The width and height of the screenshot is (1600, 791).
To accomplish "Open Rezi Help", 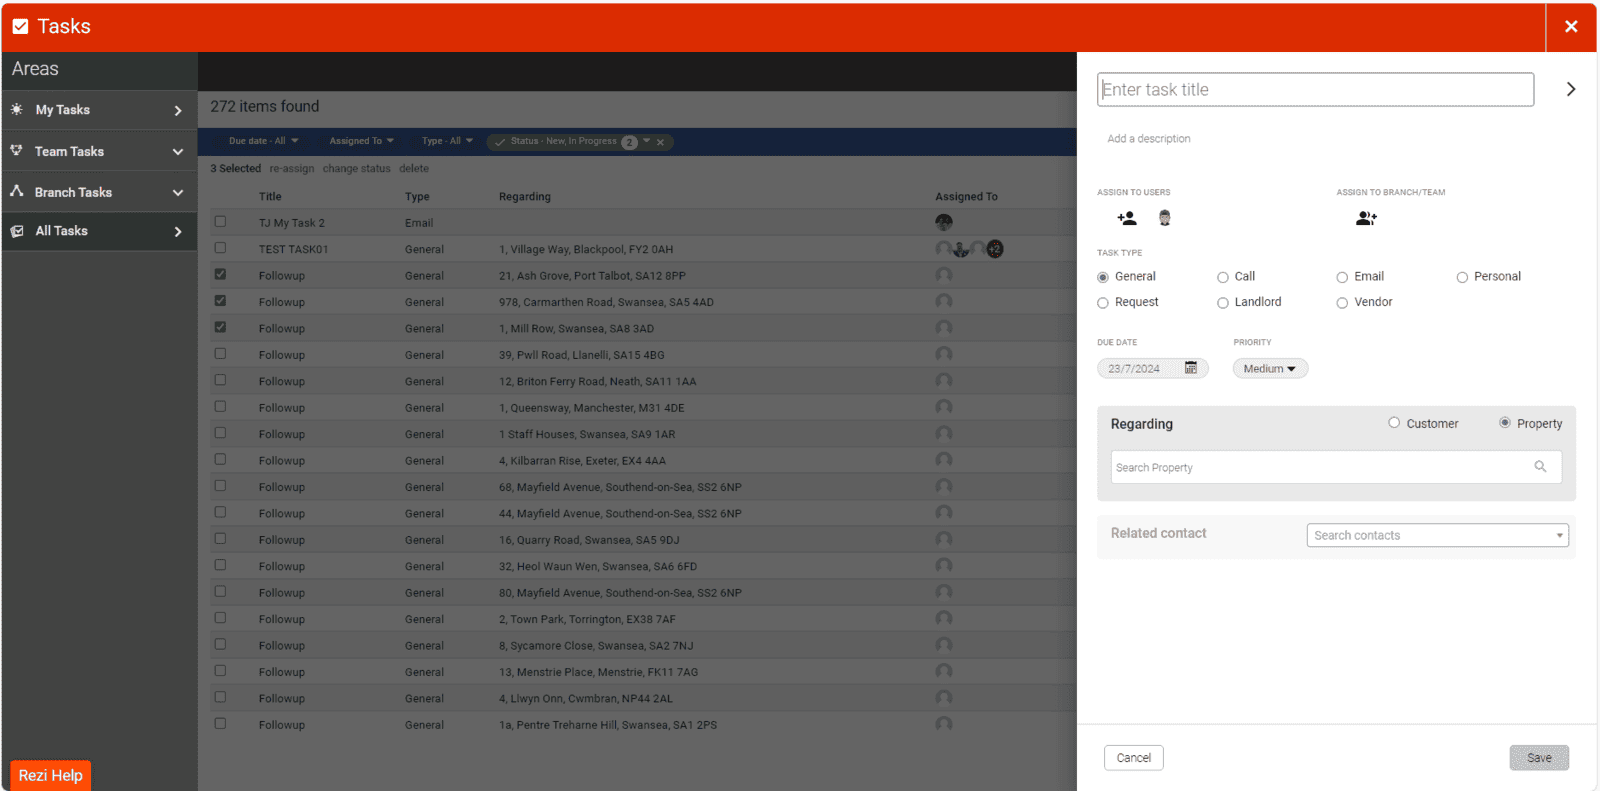I will point(51,775).
